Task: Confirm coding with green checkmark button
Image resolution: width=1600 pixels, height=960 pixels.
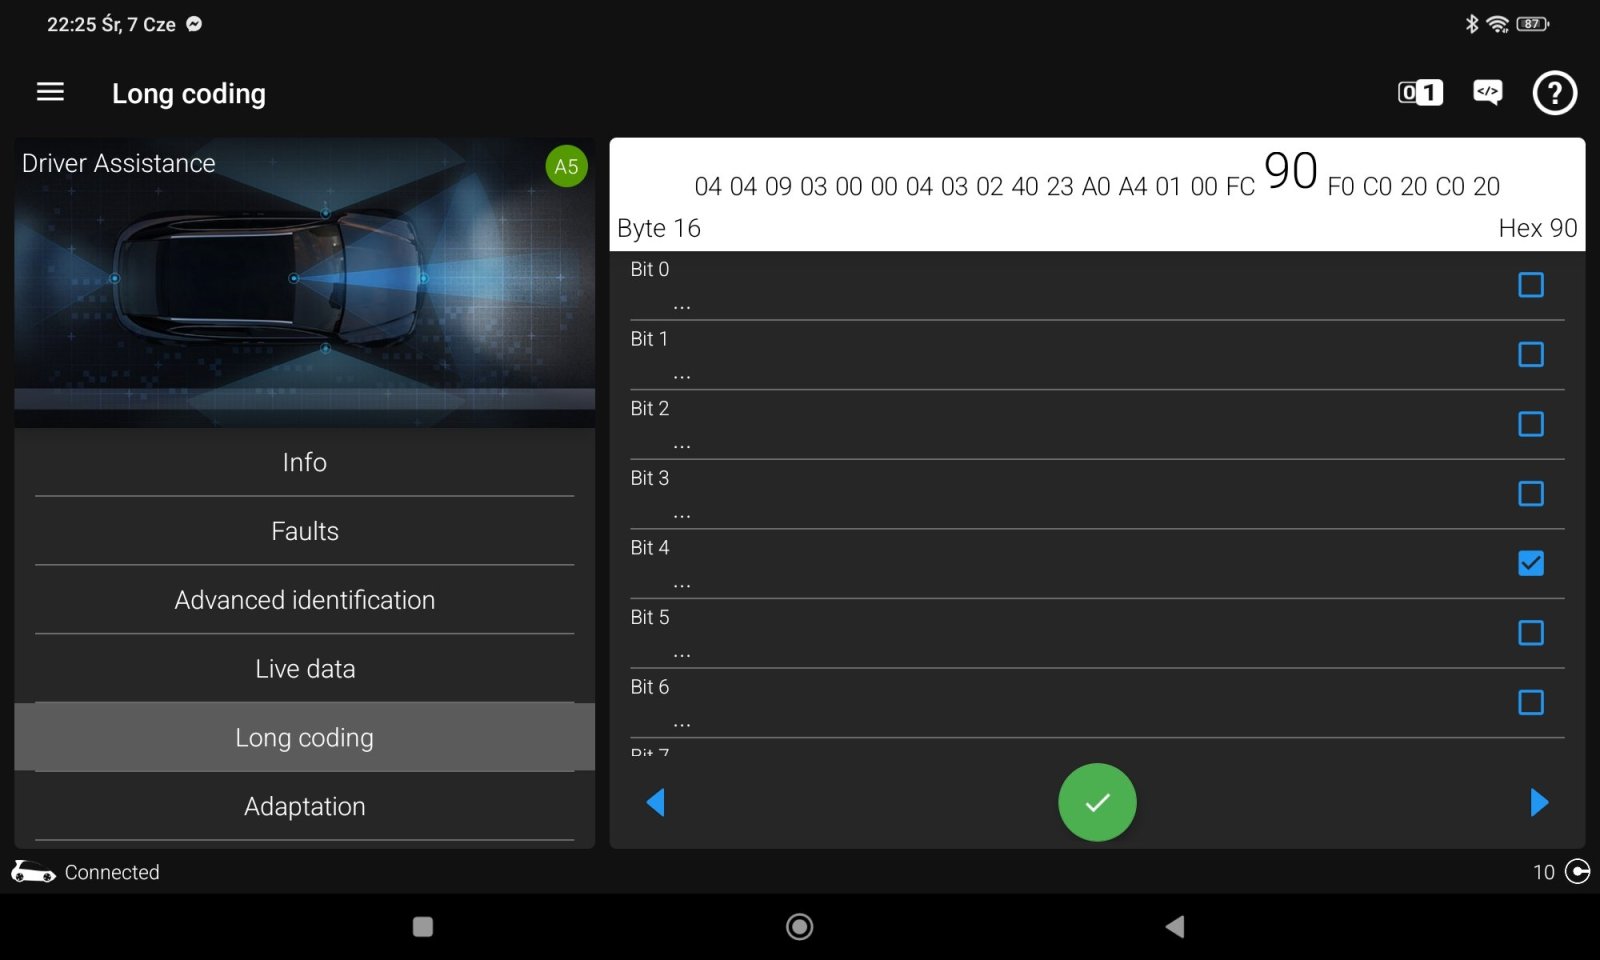Action: pos(1097,802)
